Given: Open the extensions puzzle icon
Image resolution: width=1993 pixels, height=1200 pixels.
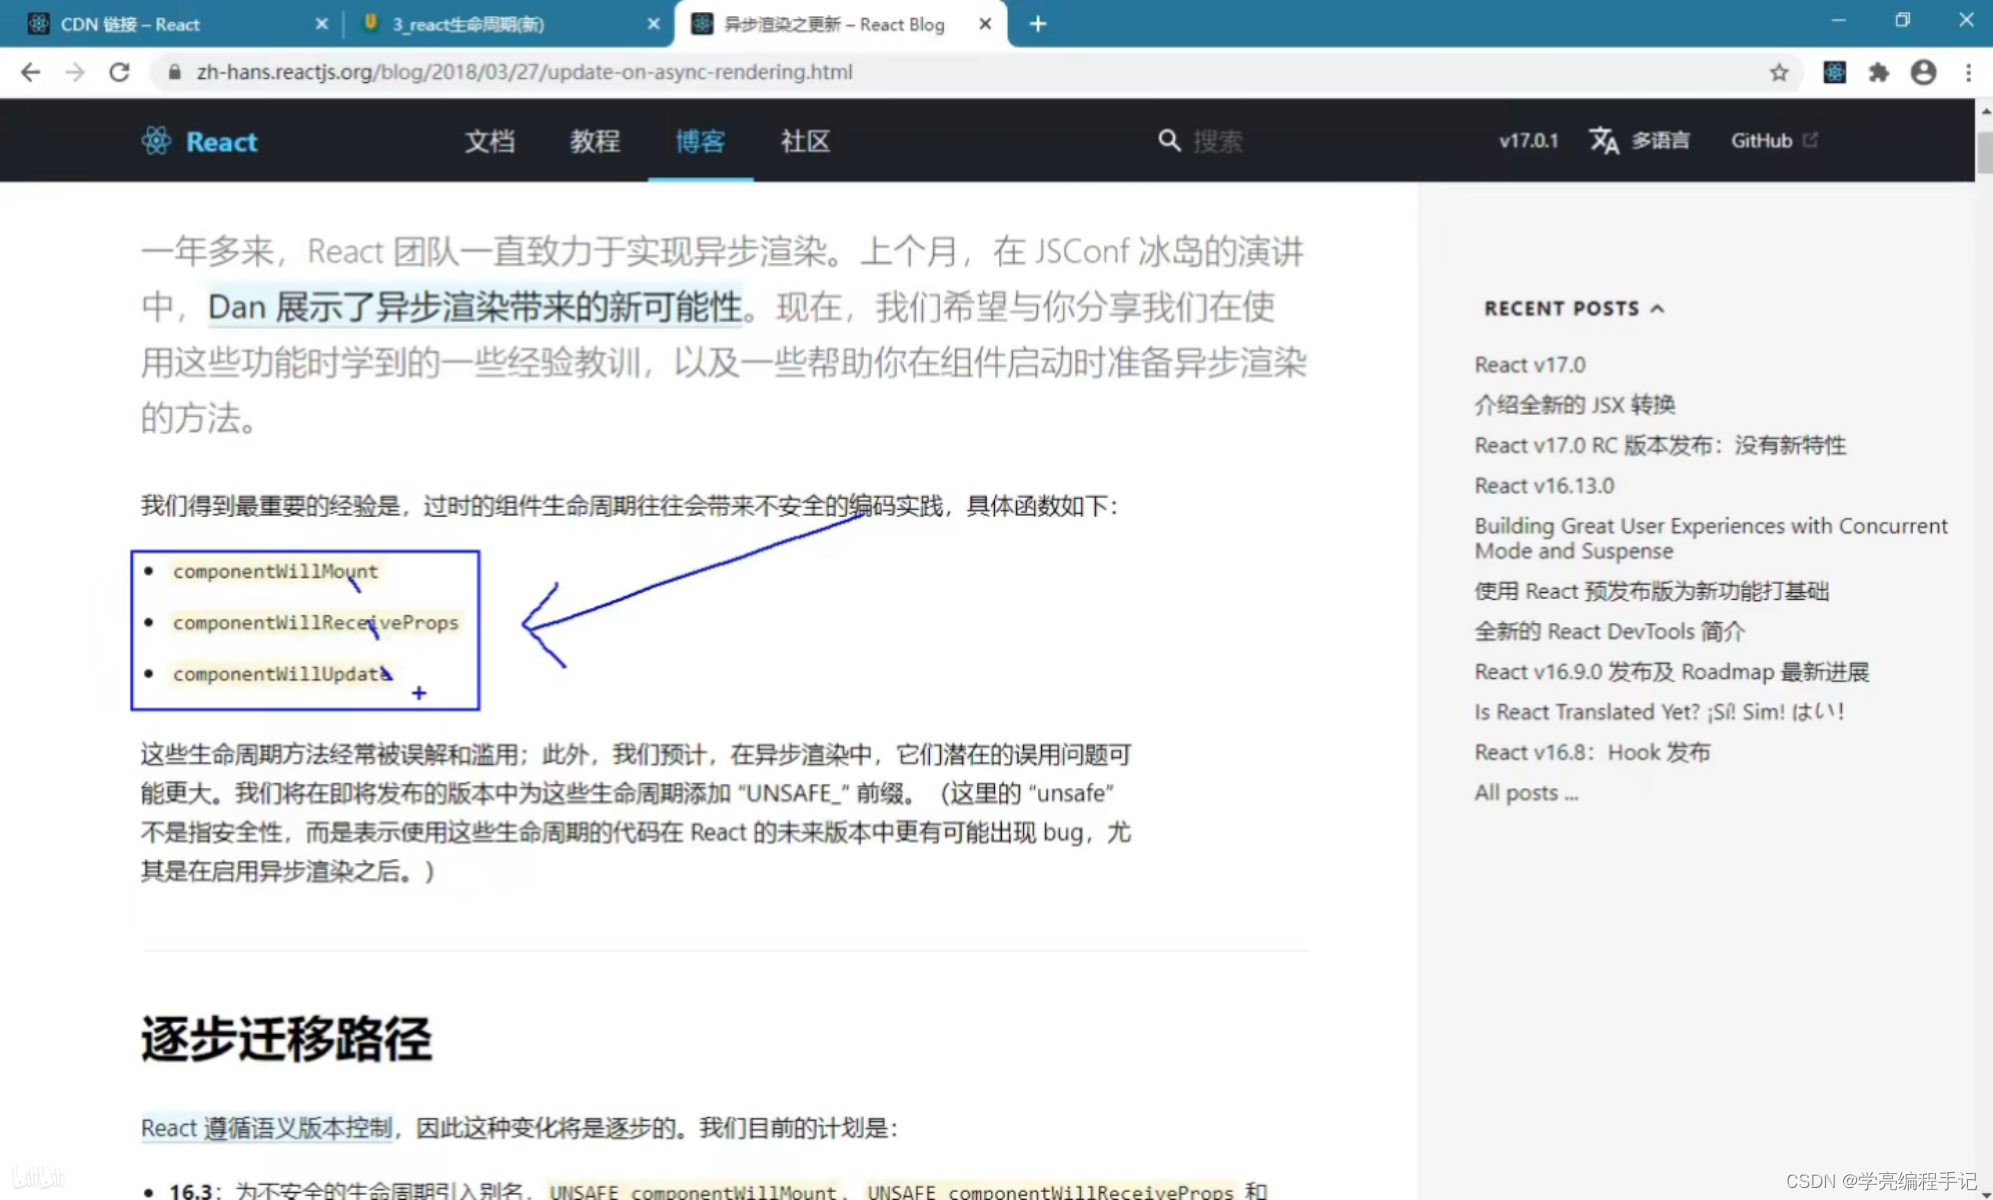Looking at the screenshot, I should pos(1878,72).
